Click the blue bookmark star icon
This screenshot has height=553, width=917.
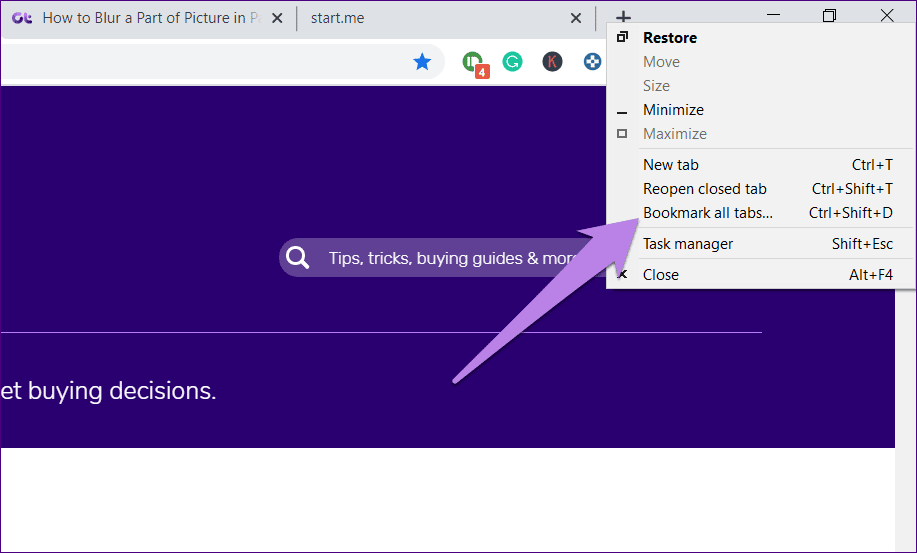click(x=422, y=62)
